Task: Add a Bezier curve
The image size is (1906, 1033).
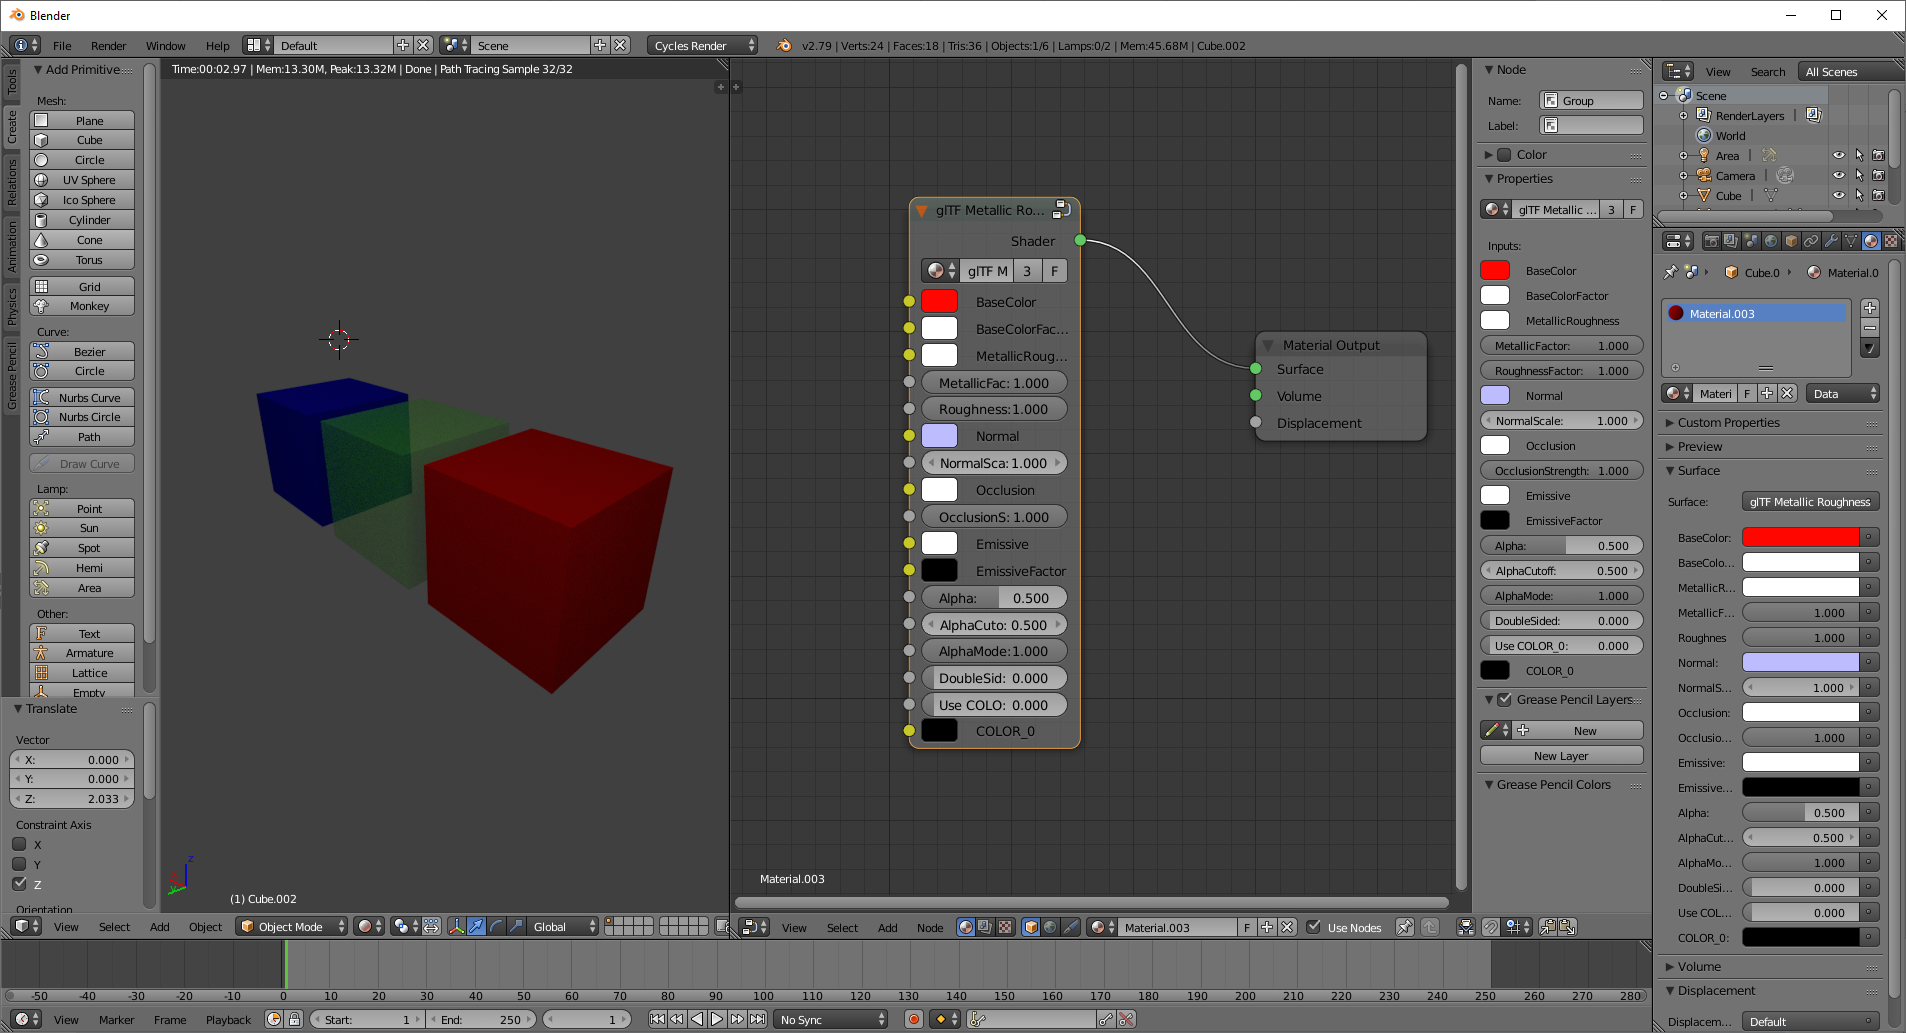Action: pyautogui.click(x=82, y=351)
